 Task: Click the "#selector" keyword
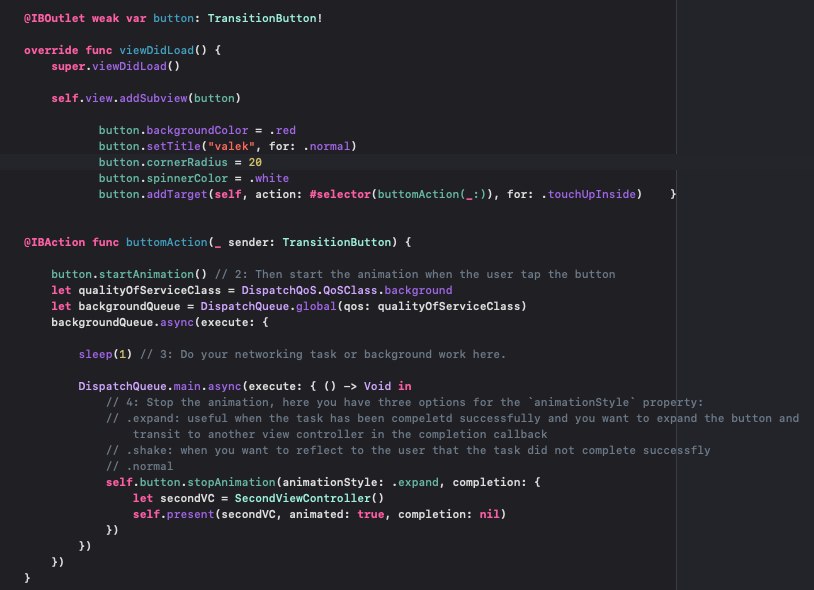click(340, 195)
